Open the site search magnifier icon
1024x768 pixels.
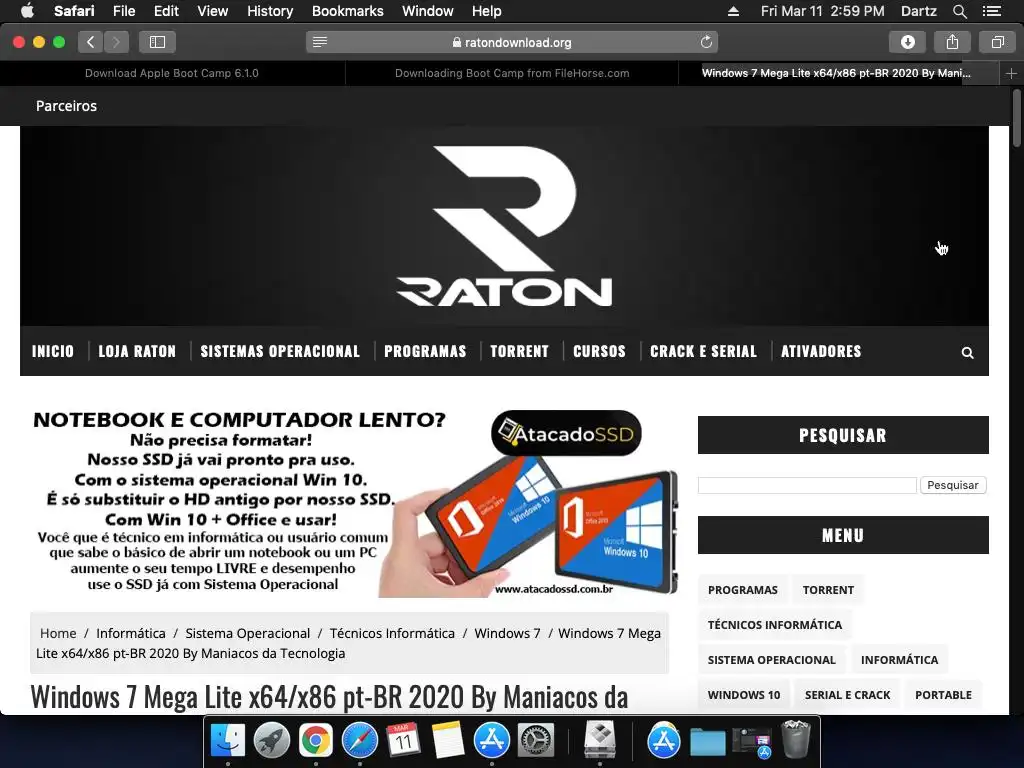[967, 353]
